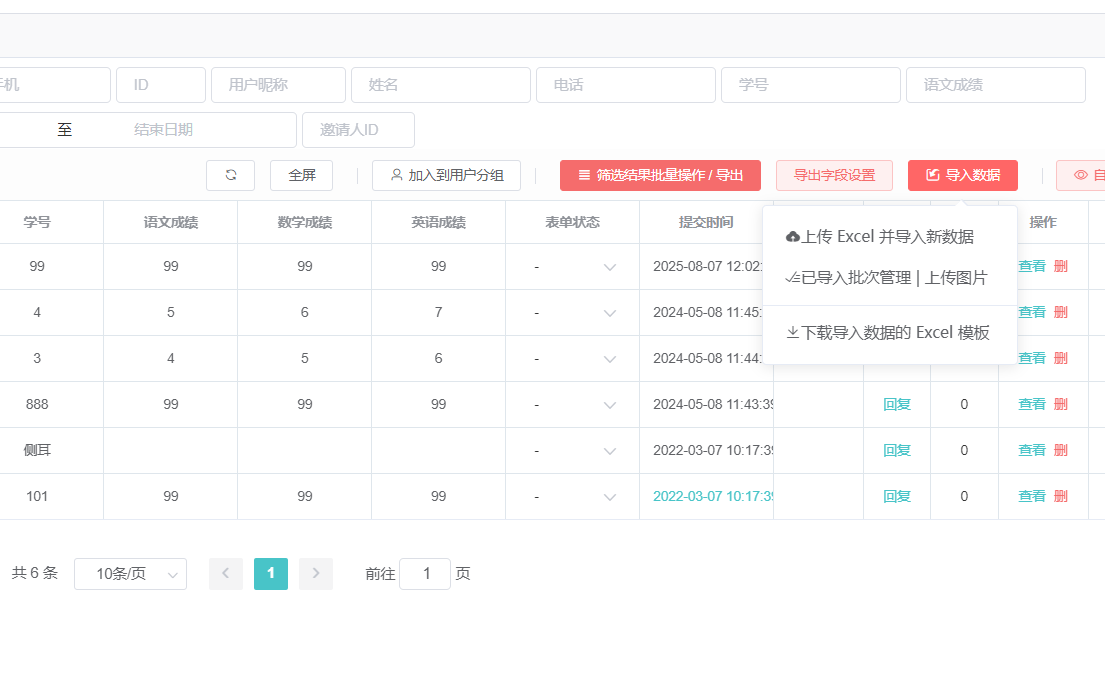Choose 下载导入数据的 Excel 模板
The height and width of the screenshot is (682, 1105).
[888, 333]
